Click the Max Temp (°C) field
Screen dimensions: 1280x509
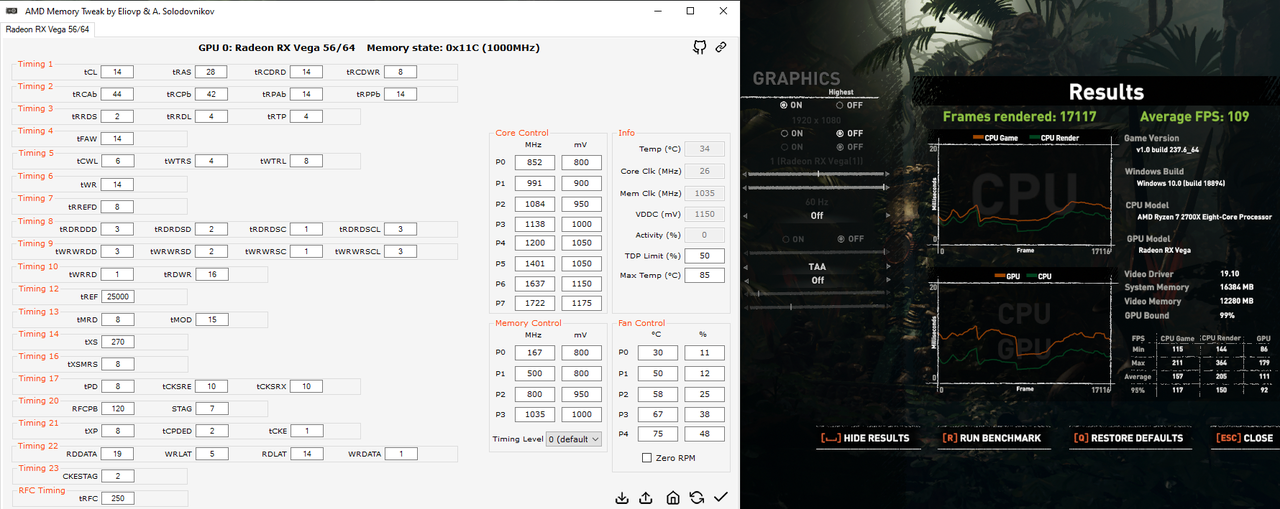point(705,275)
